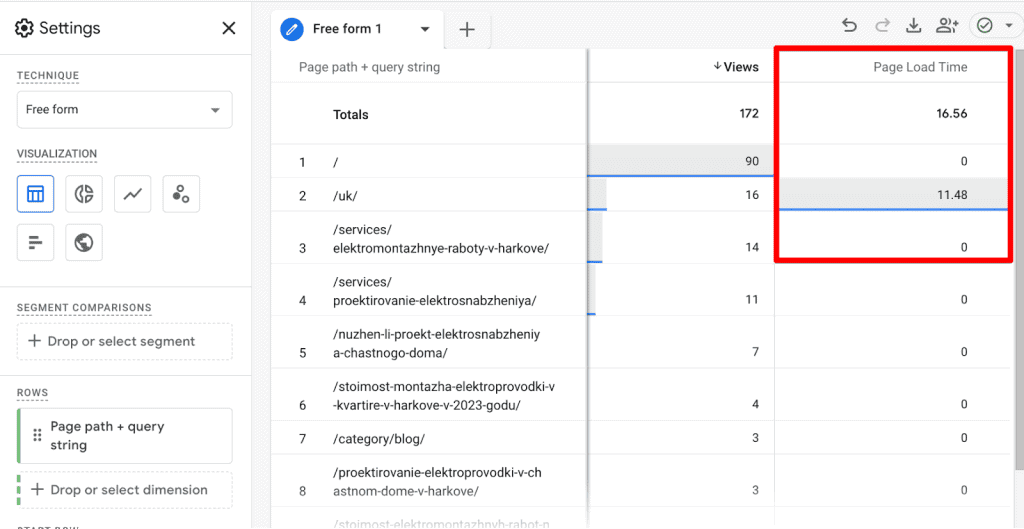Click the drag handle on Page path chip
This screenshot has width=1024, height=529.
pos(37,436)
